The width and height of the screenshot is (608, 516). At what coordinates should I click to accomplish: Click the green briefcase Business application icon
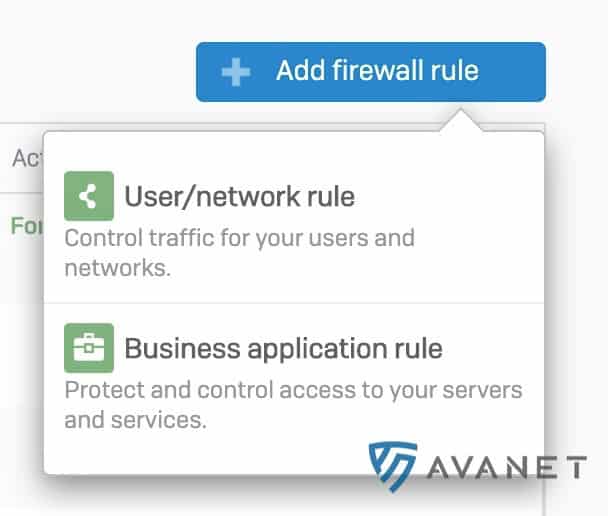coord(89,348)
